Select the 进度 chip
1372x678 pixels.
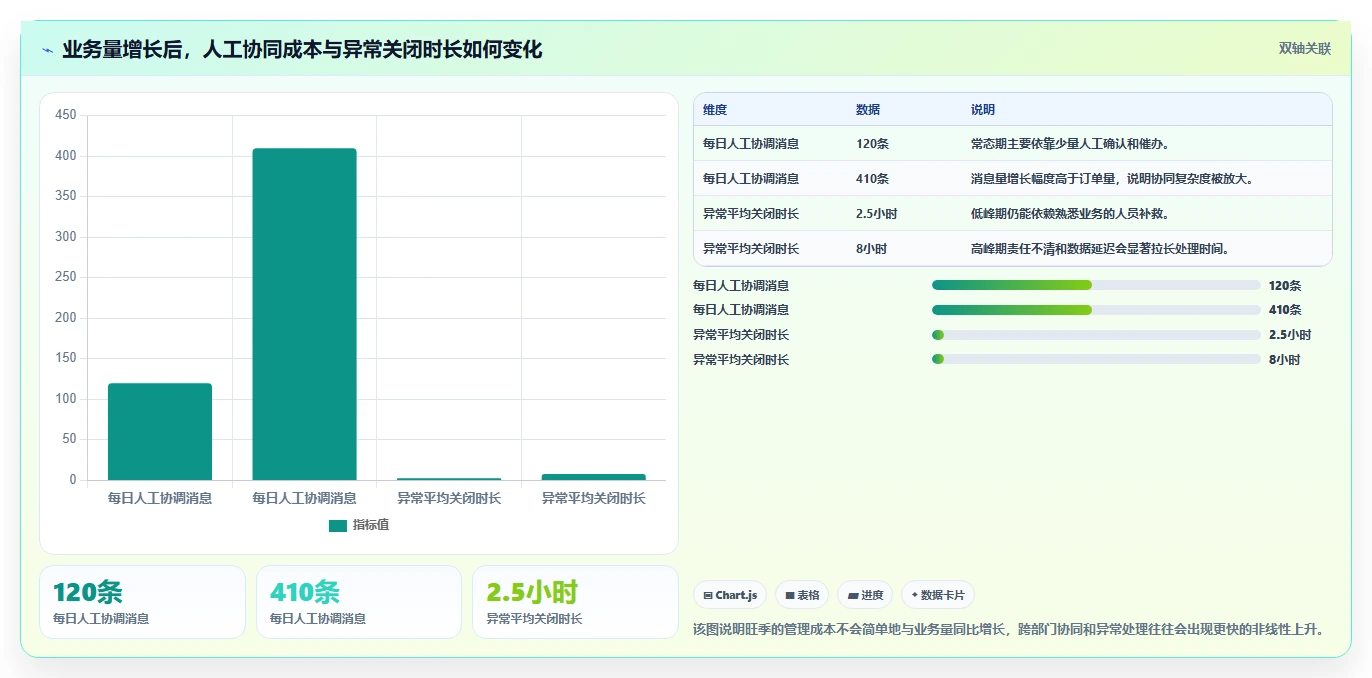tap(865, 595)
